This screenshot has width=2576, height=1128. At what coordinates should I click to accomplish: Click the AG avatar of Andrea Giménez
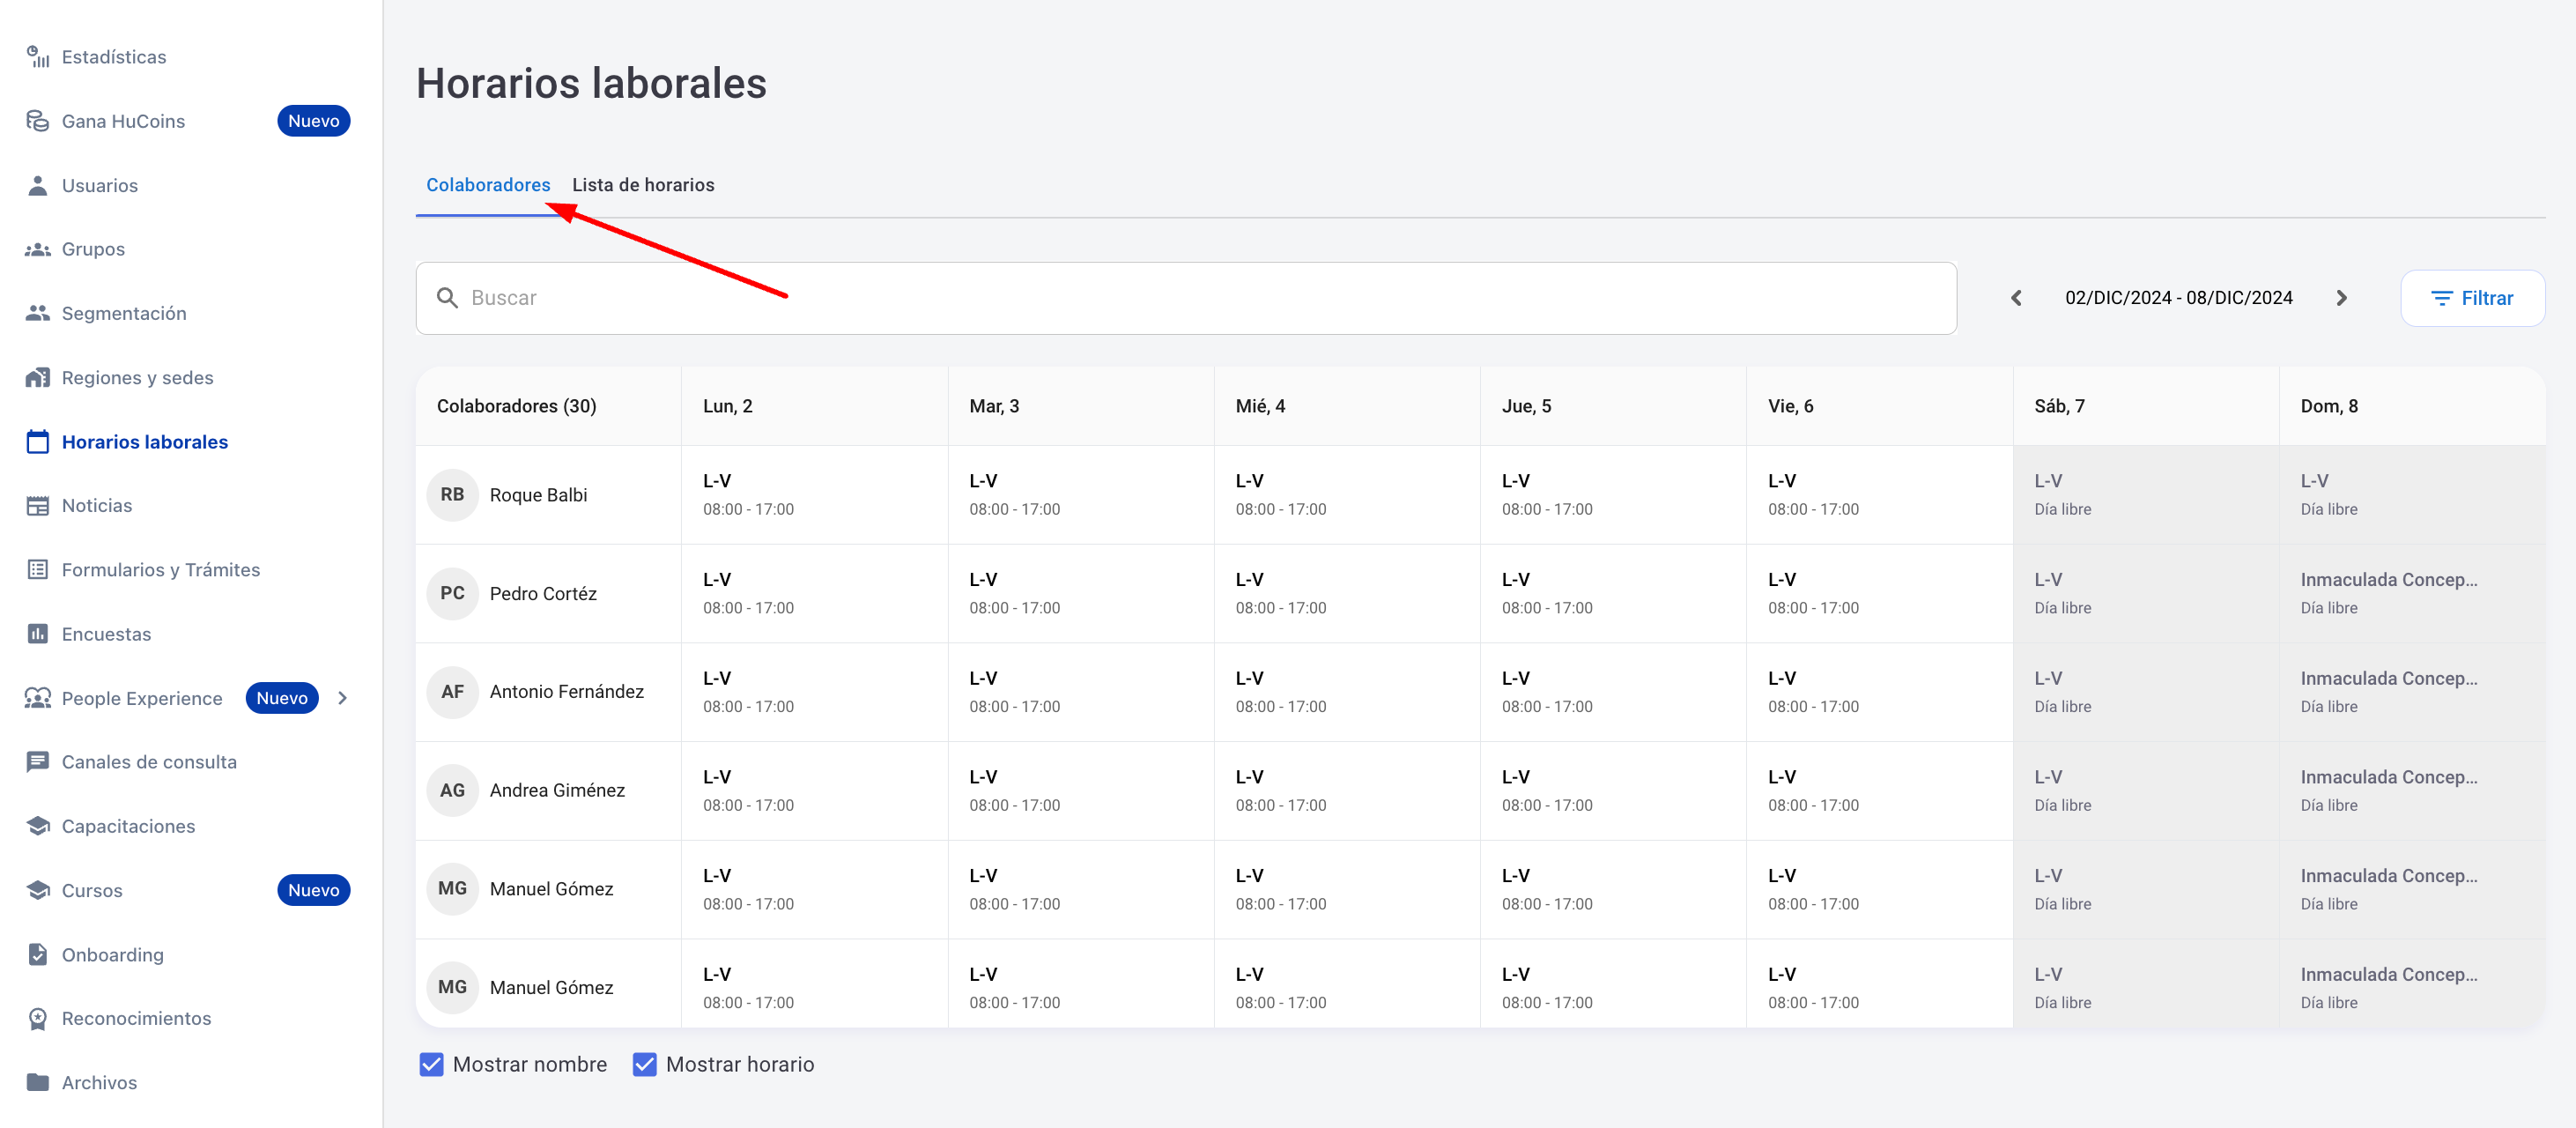[452, 791]
